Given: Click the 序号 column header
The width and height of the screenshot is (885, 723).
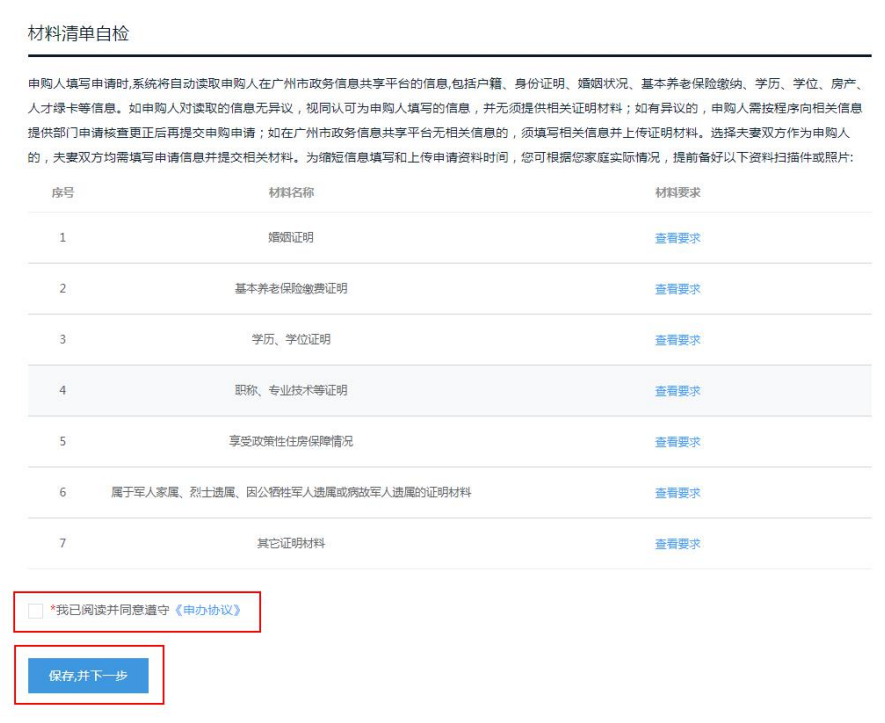Looking at the screenshot, I should [62, 193].
